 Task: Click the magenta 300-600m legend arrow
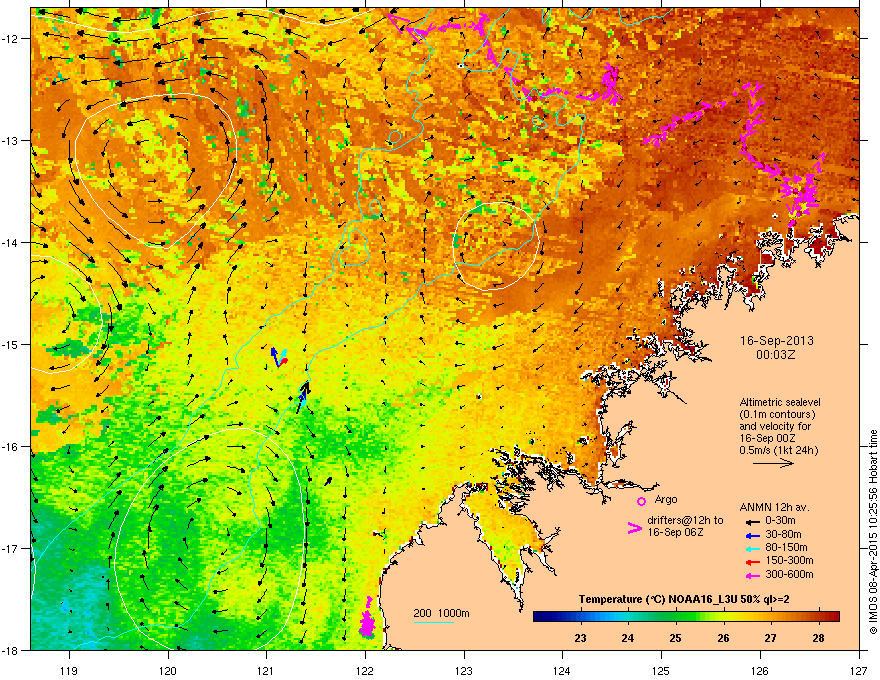[752, 575]
